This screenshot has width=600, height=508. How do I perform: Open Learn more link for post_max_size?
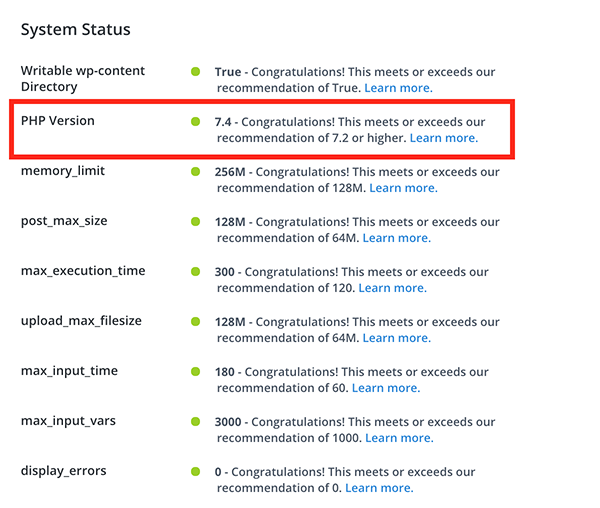[x=397, y=238]
